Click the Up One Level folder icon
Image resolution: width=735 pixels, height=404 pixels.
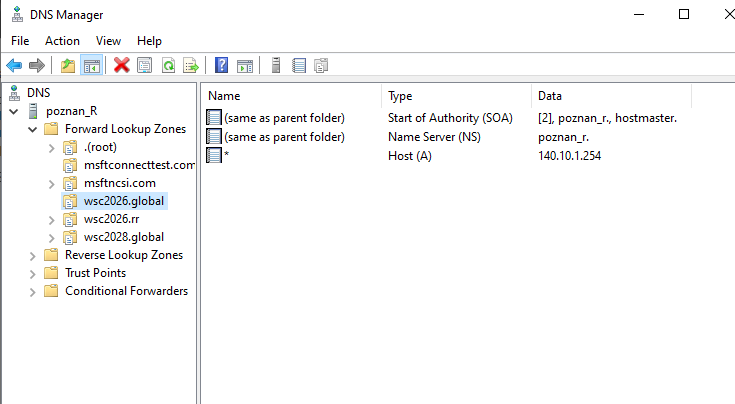coord(68,66)
